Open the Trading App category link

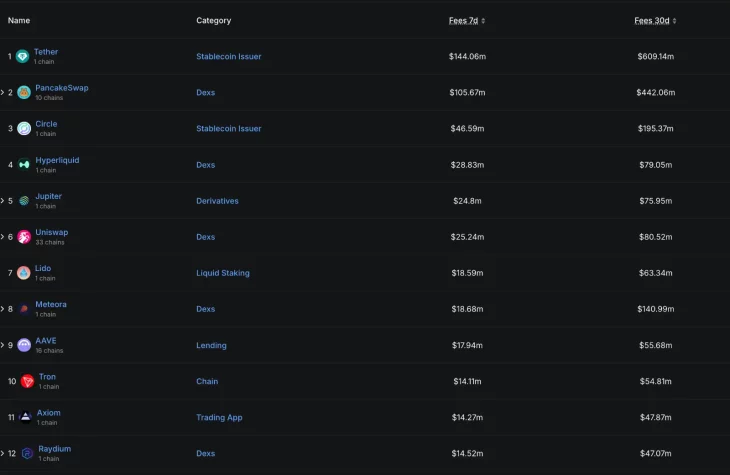219,417
